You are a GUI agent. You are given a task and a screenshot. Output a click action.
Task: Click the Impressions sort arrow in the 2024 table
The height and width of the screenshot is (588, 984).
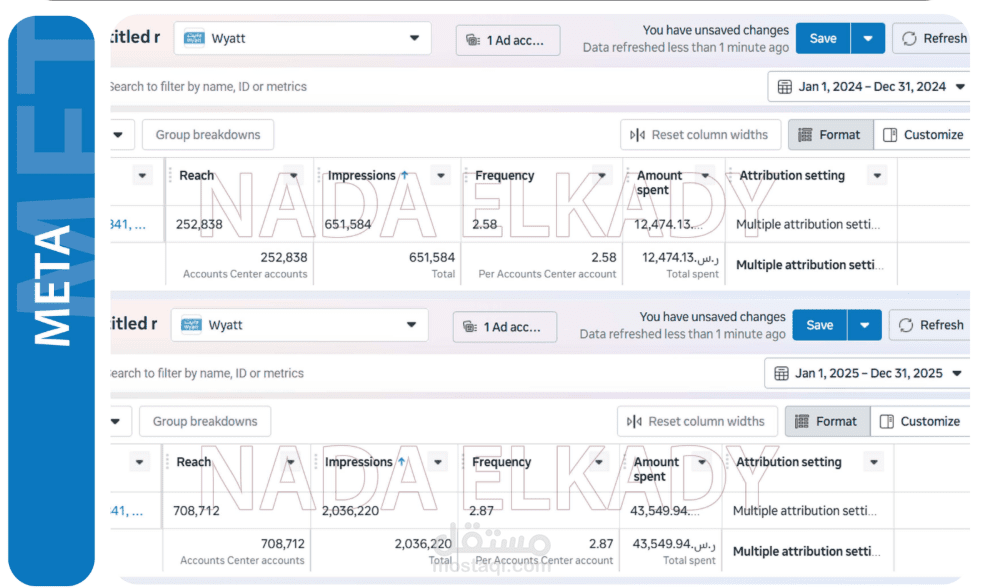pyautogui.click(x=405, y=176)
